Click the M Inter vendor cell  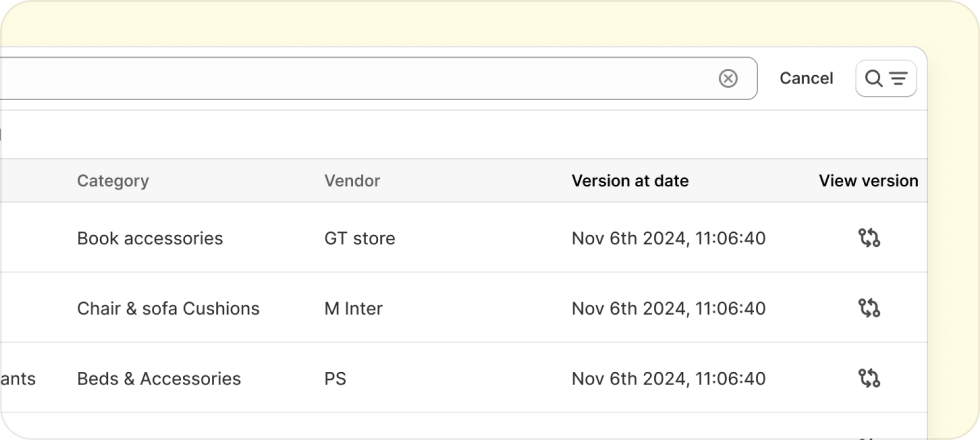[353, 308]
